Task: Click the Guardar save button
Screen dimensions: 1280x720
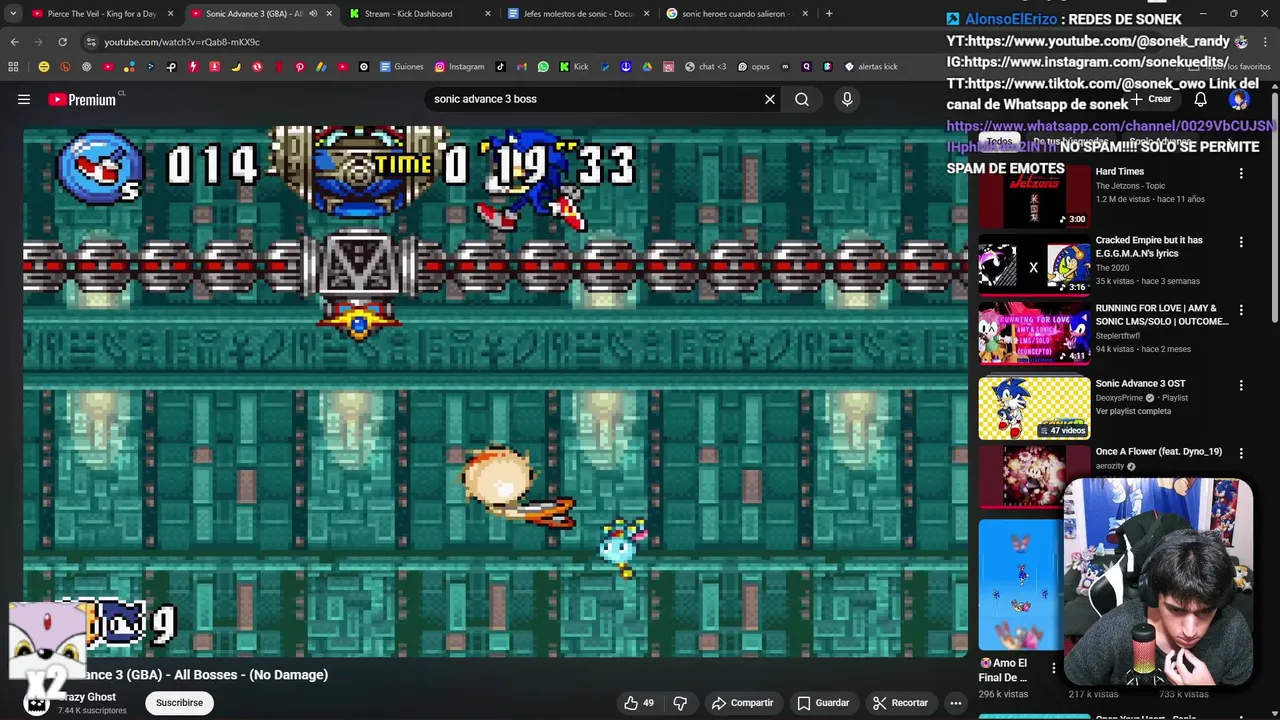Action: click(823, 703)
